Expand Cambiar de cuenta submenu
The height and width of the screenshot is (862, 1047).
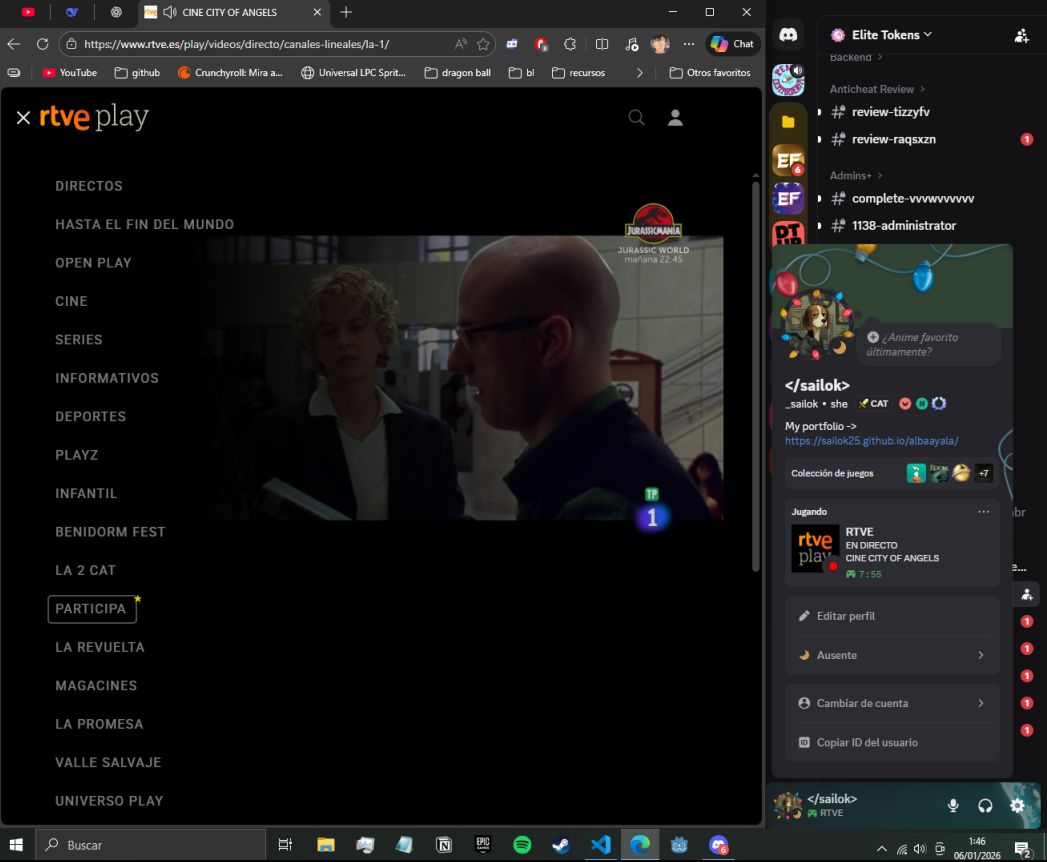(892, 703)
